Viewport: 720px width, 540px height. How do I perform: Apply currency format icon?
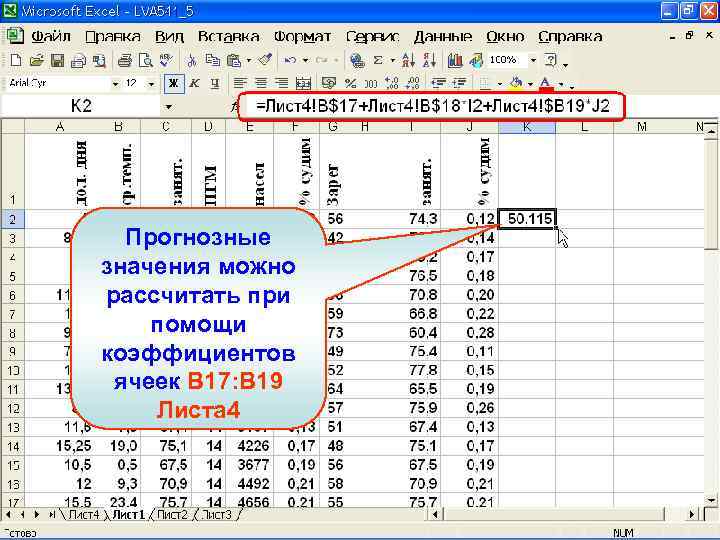[x=329, y=84]
